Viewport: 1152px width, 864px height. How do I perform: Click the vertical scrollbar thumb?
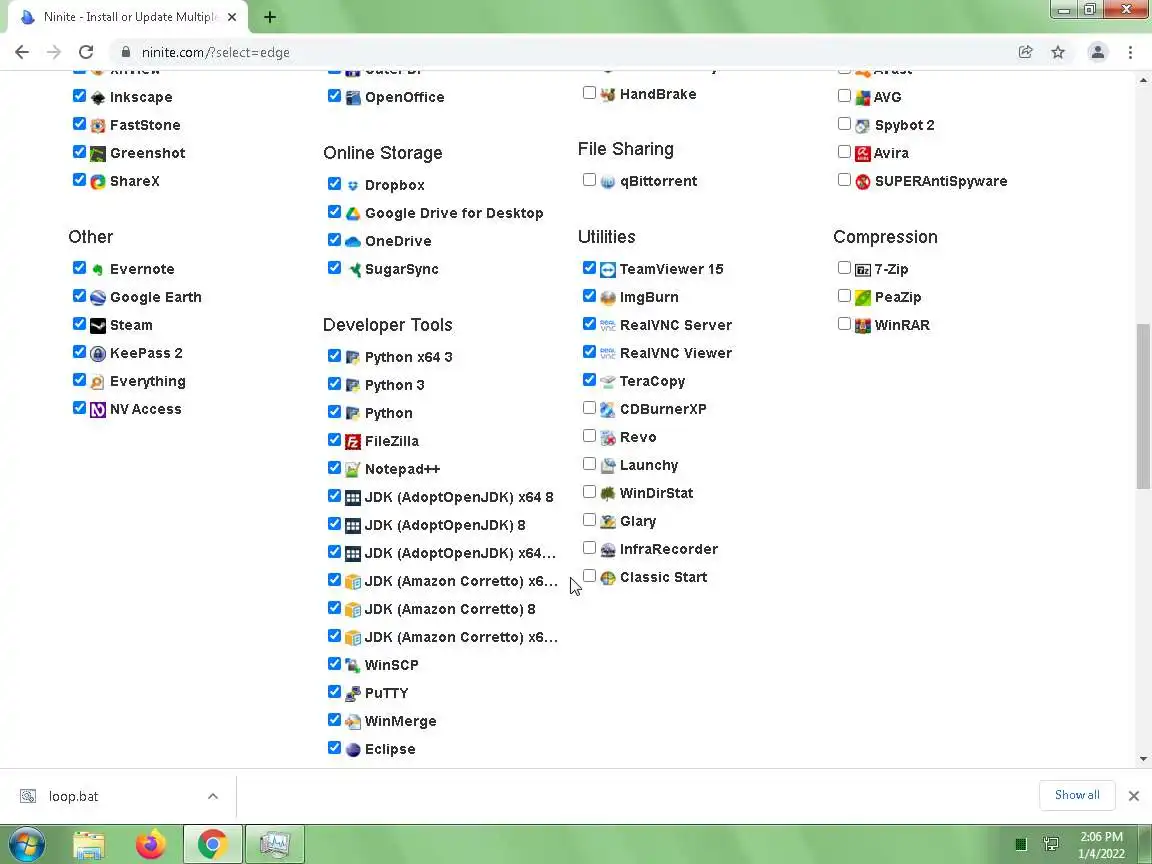(1143, 406)
